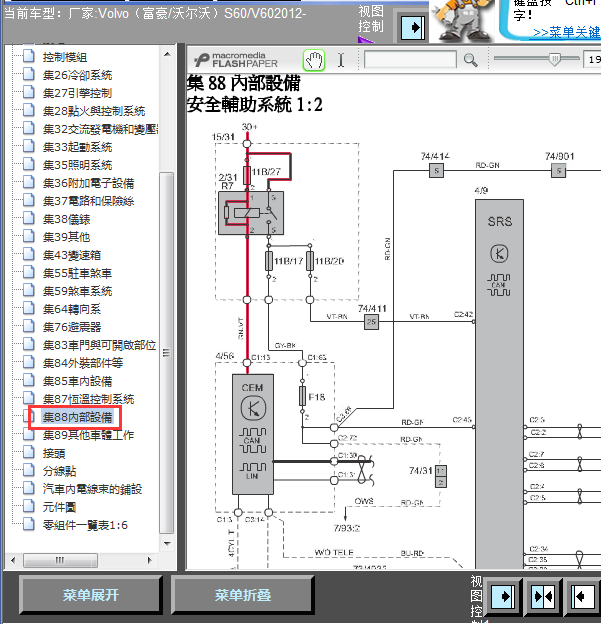This screenshot has width=601, height=624.
Task: Click the FlashPaper zoom slider handle
Action: [x=554, y=60]
